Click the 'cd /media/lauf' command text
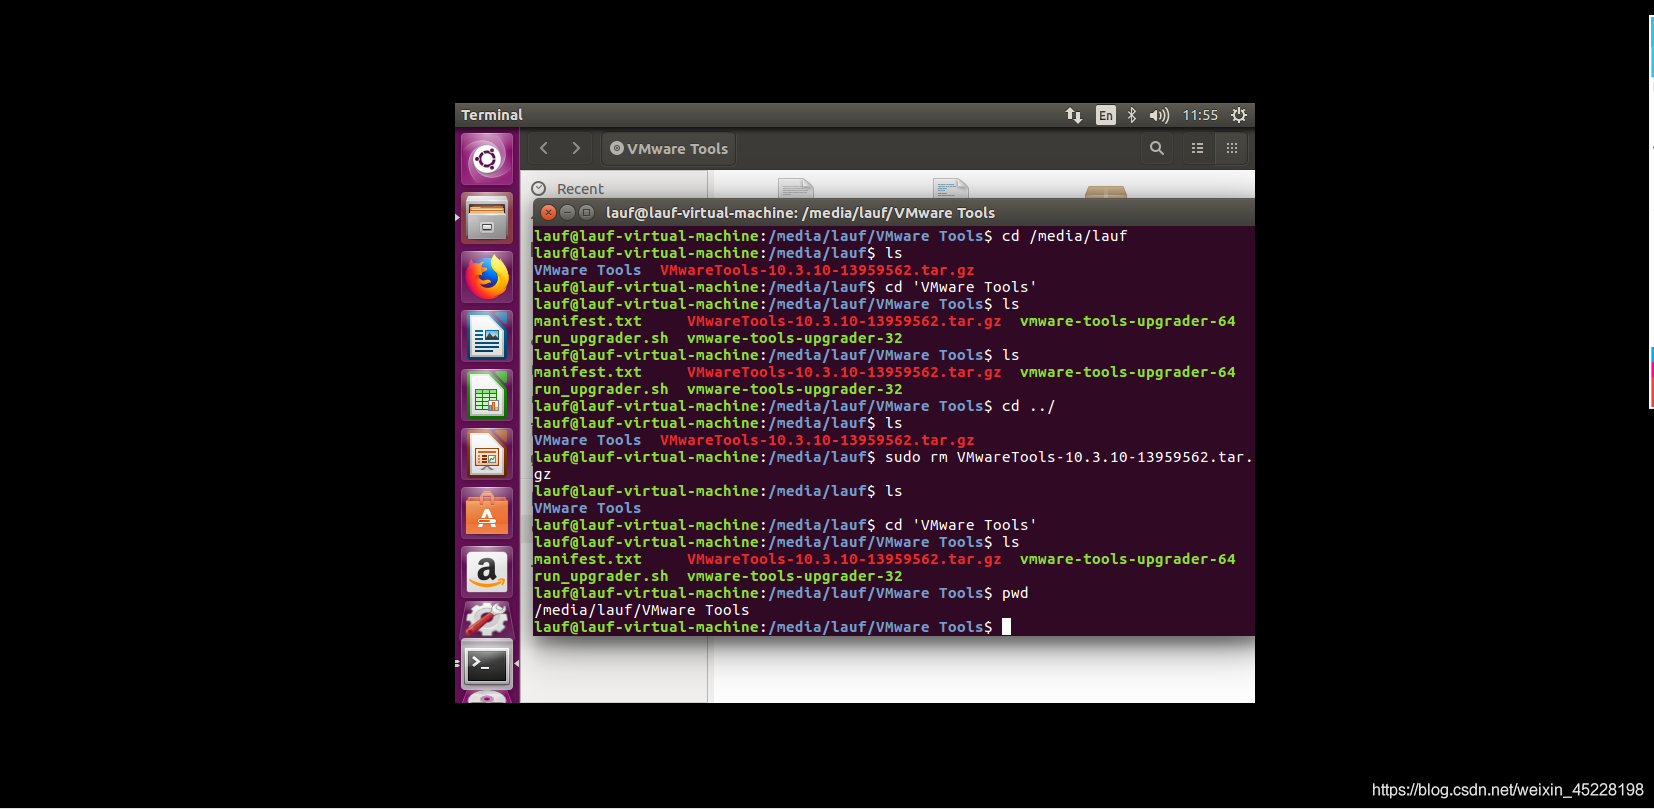This screenshot has height=809, width=1654. [1064, 236]
